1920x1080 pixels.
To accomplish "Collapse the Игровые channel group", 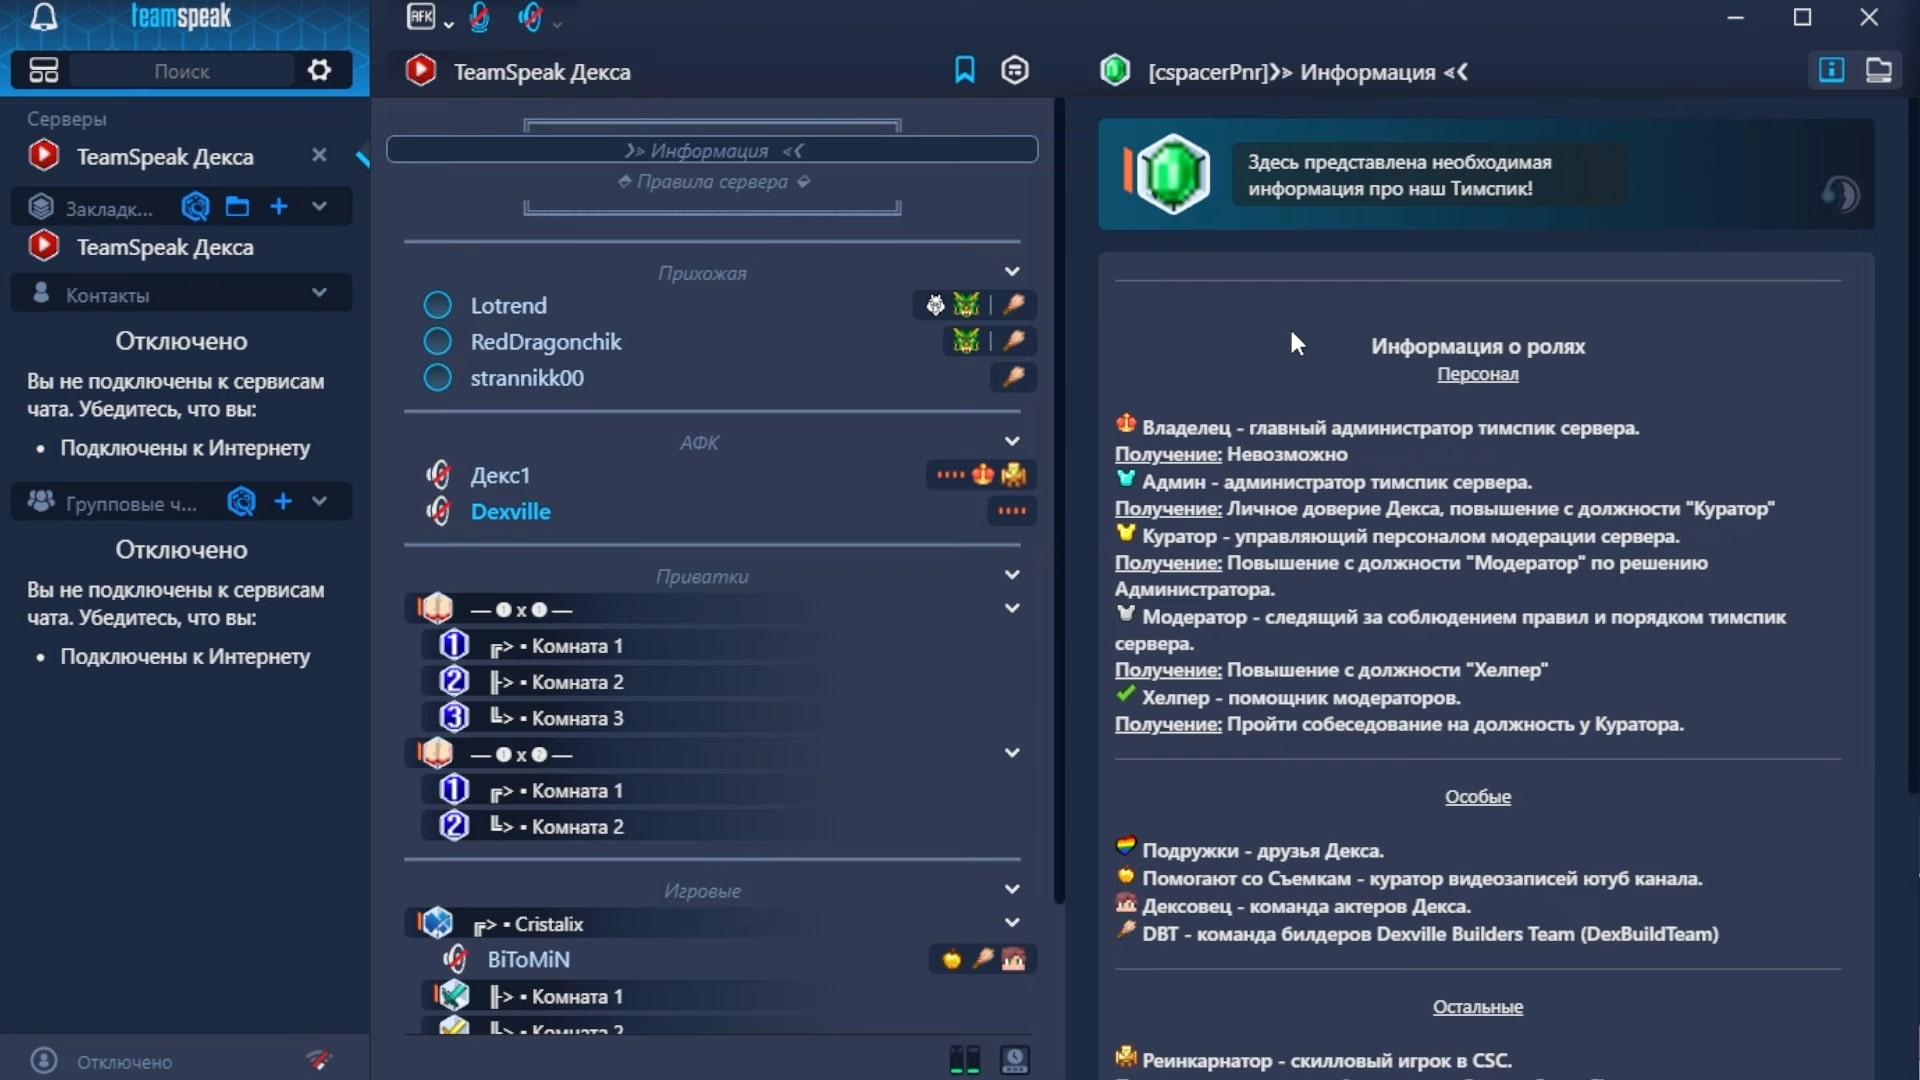I will 1012,889.
